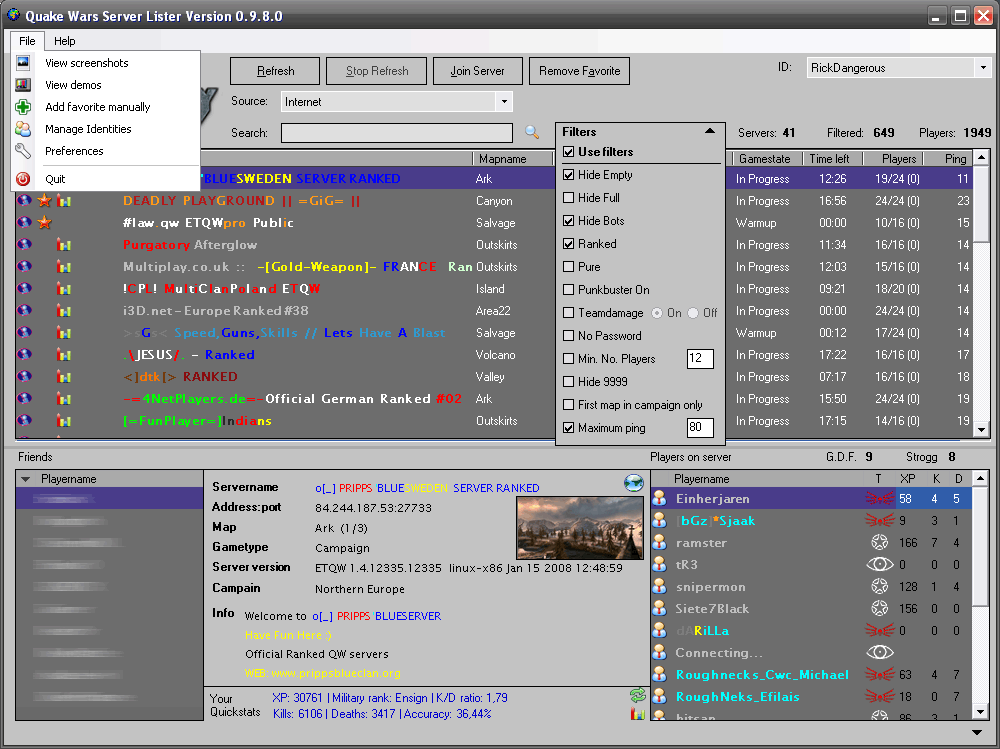Click the globe icon on the FunPlayer Indians row
Viewport: 1000px width, 749px height.
click(x=24, y=421)
